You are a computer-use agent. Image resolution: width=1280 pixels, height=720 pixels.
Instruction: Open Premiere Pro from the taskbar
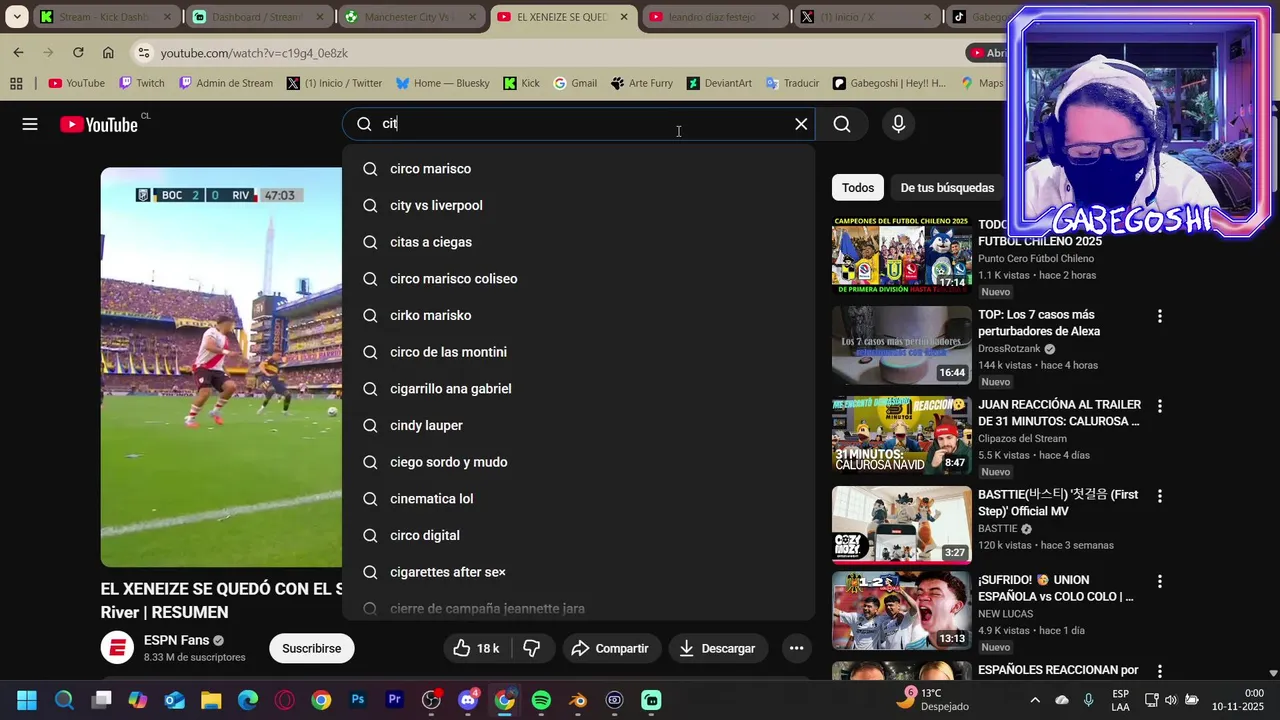[394, 700]
